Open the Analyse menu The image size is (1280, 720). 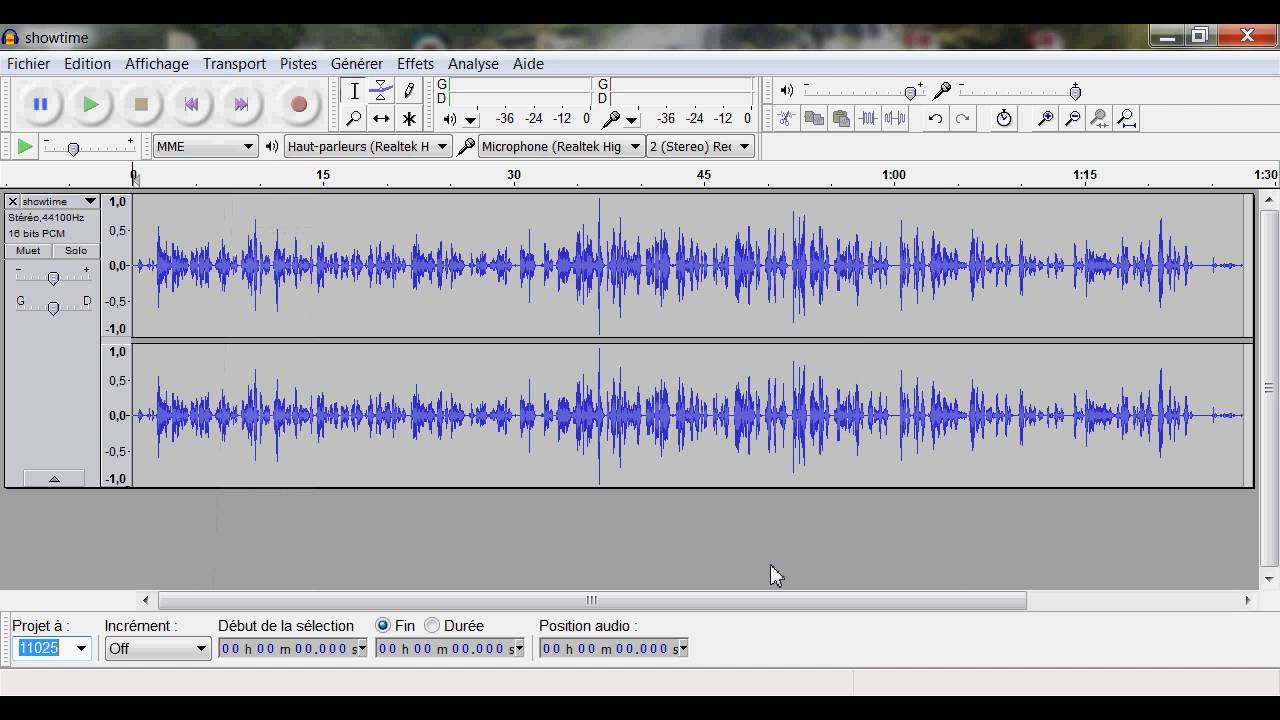pos(473,63)
